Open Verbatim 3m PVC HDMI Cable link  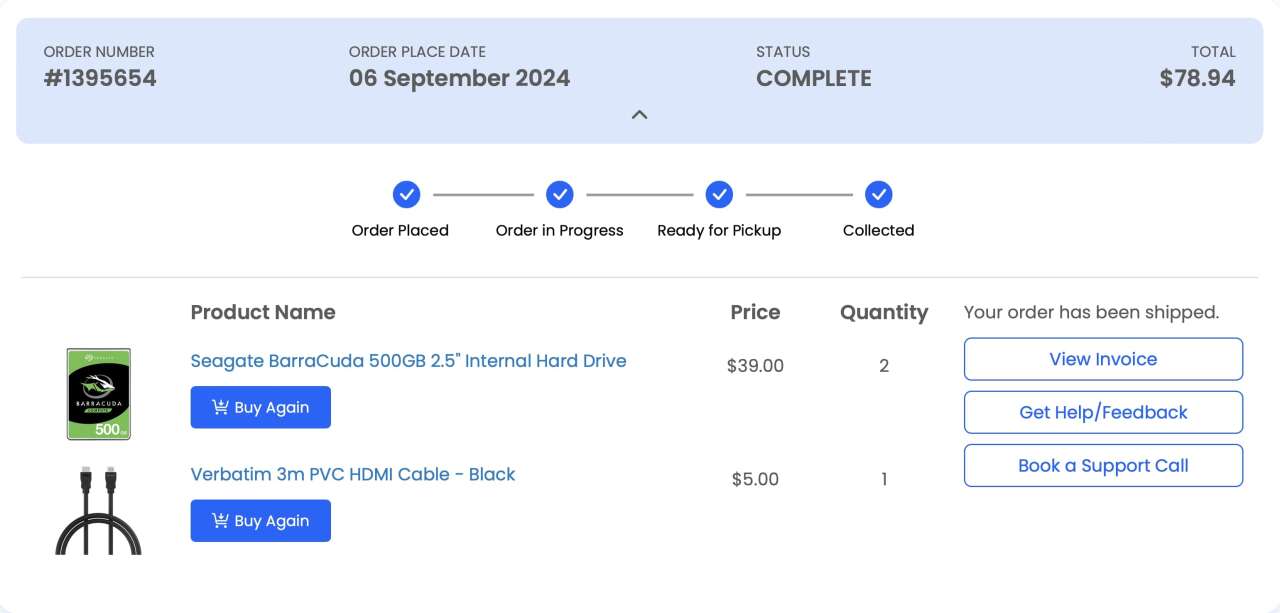pos(353,474)
